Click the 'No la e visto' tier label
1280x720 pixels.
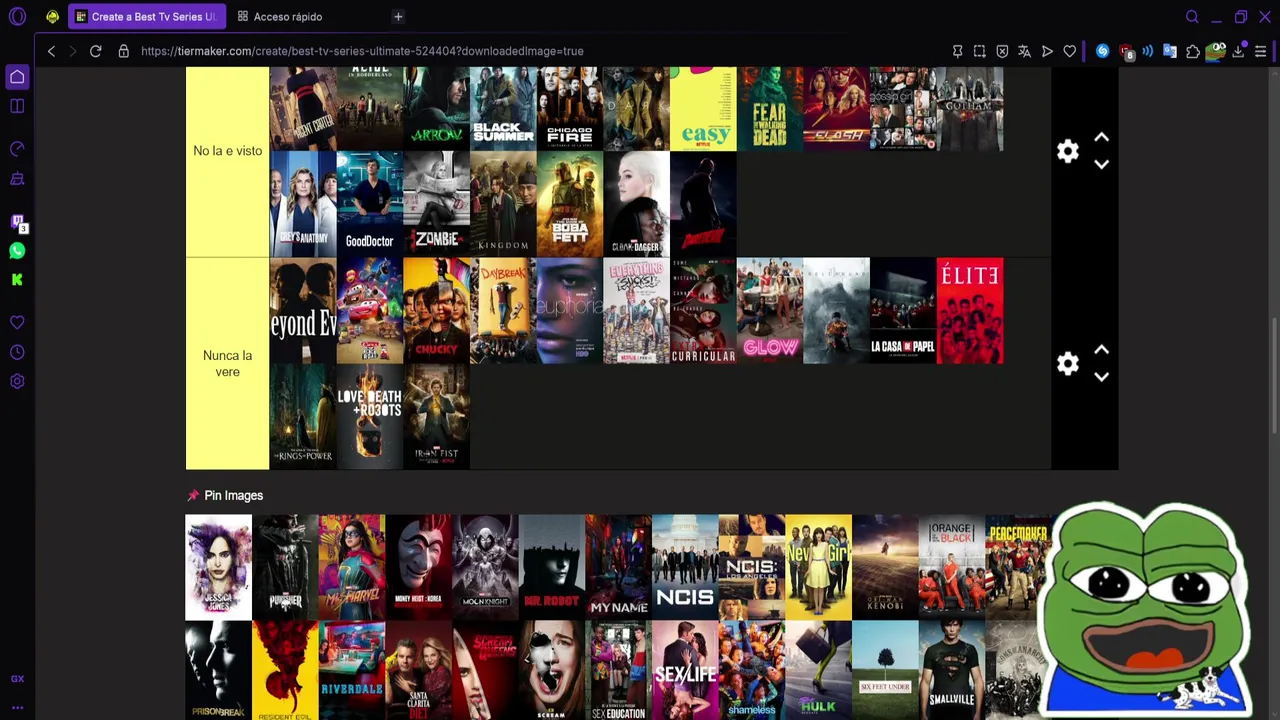coord(227,151)
